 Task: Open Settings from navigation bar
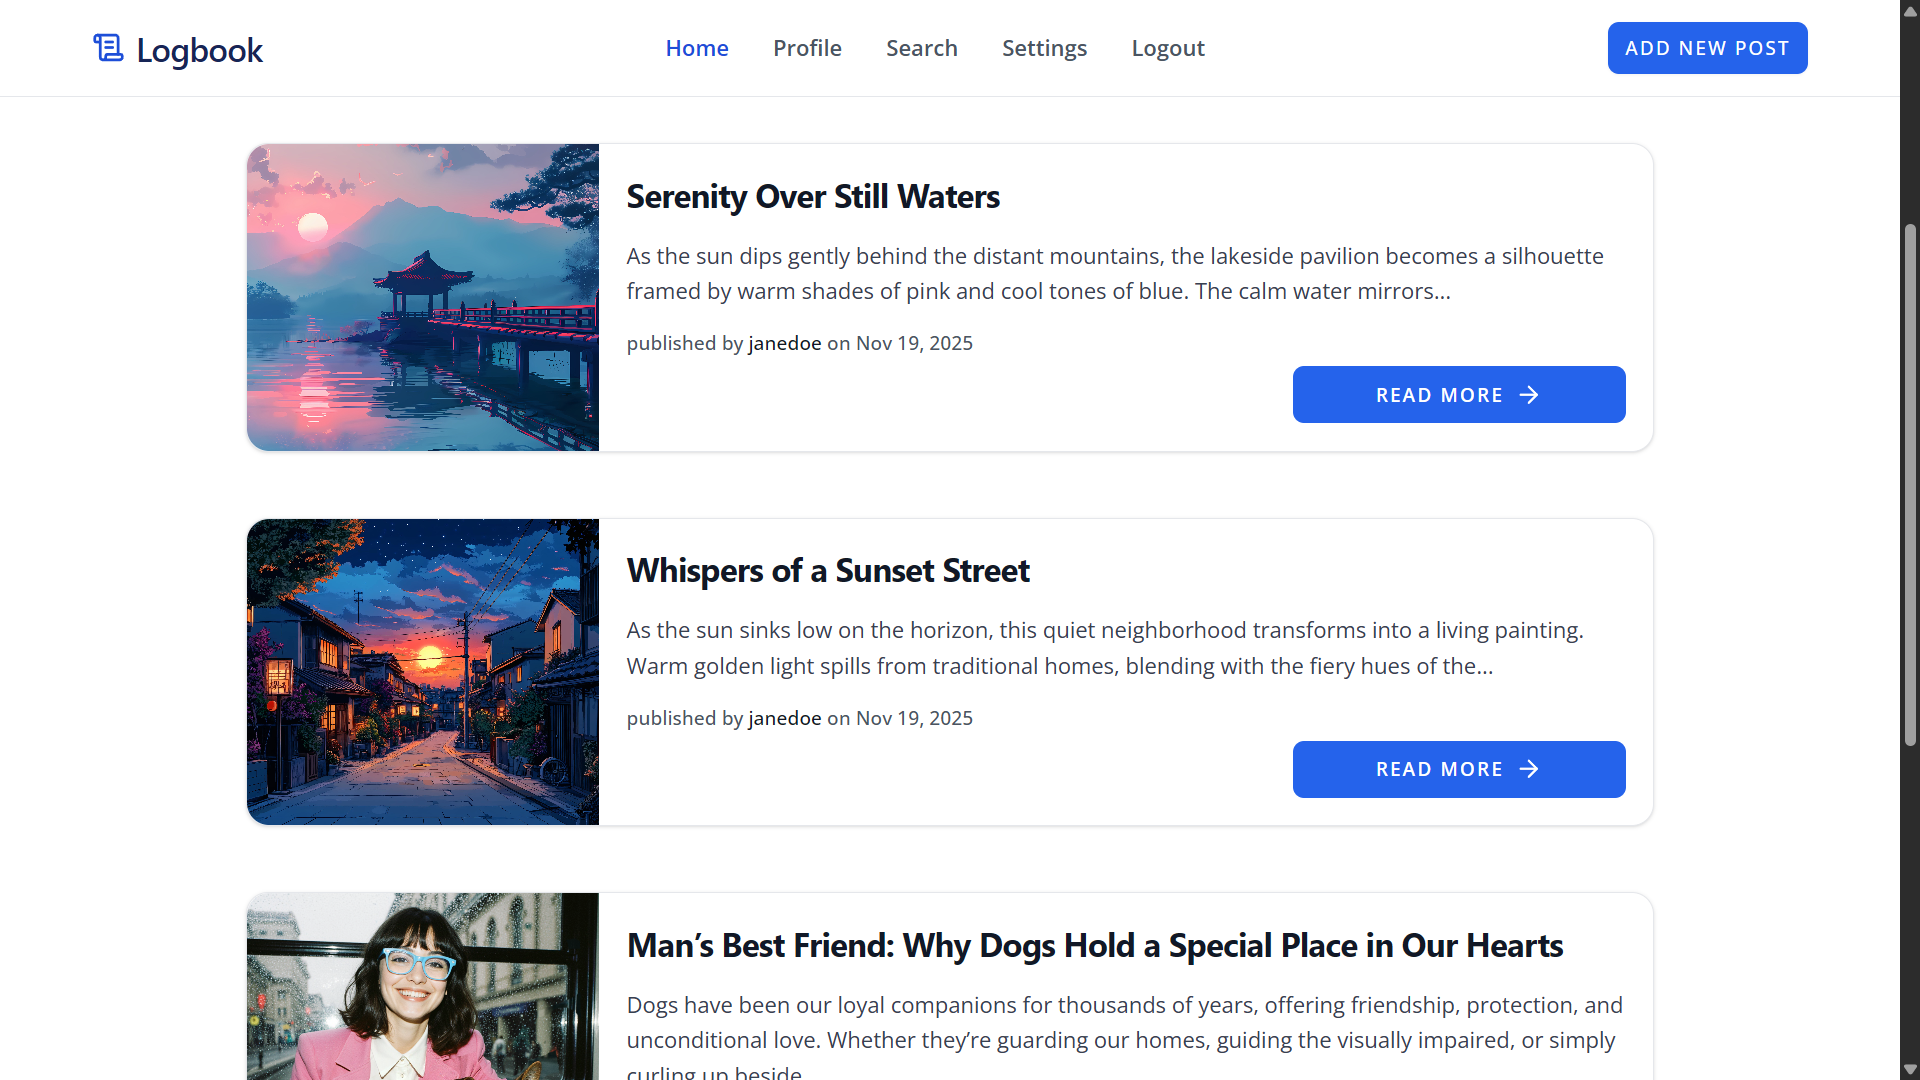click(x=1044, y=48)
